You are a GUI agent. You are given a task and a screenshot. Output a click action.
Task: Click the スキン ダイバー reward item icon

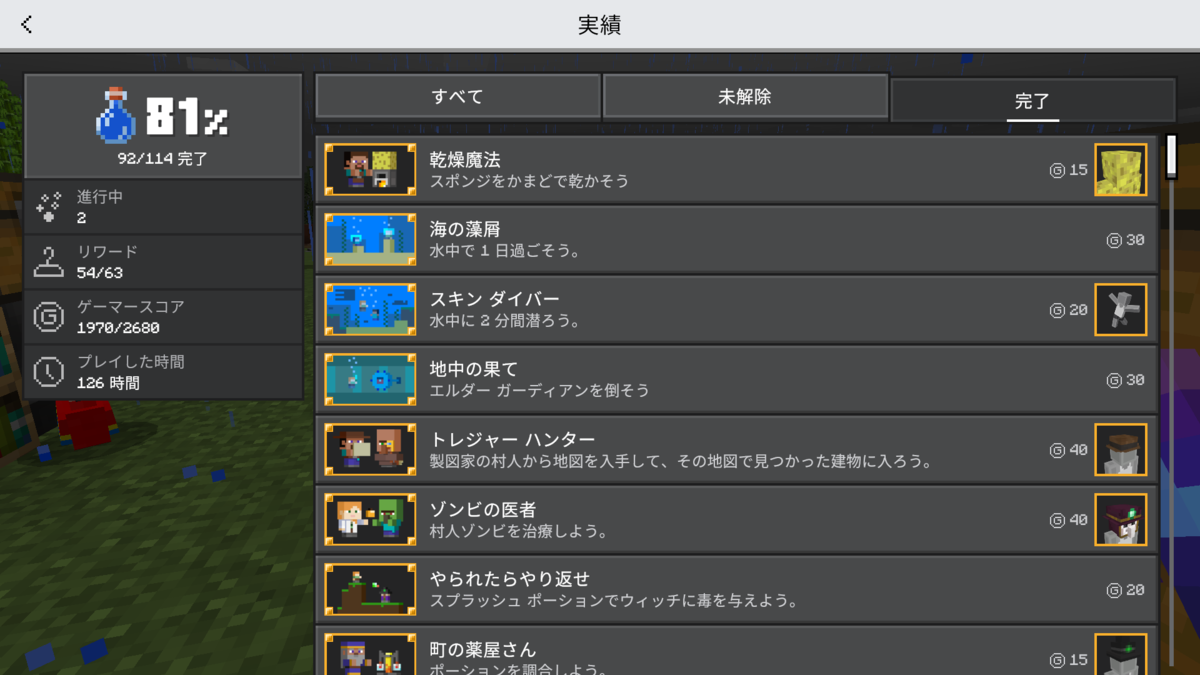coord(1121,310)
